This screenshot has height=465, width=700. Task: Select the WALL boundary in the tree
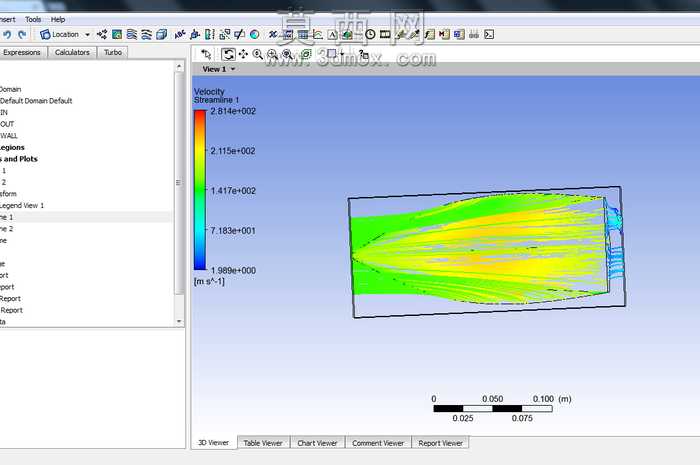(x=8, y=136)
